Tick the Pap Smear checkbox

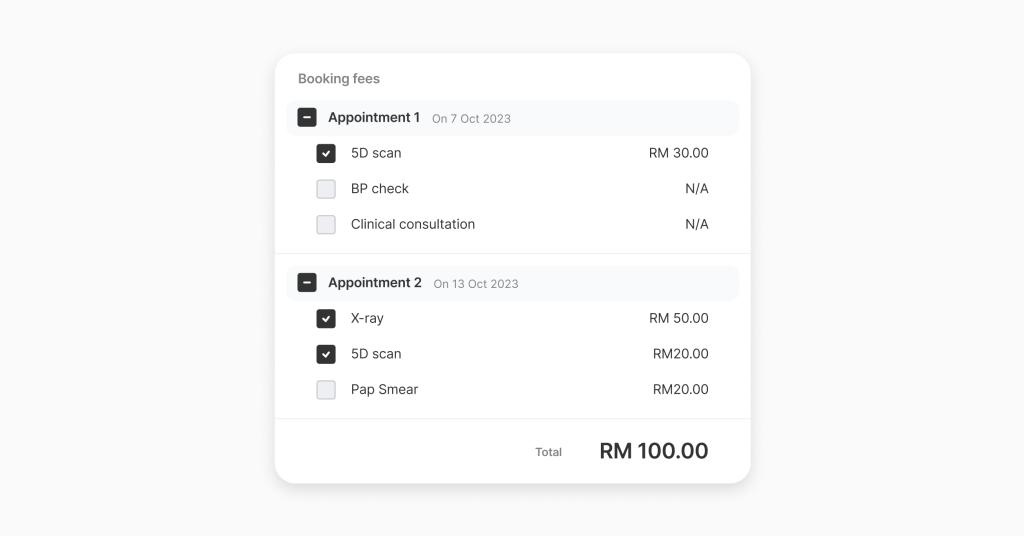coord(326,390)
